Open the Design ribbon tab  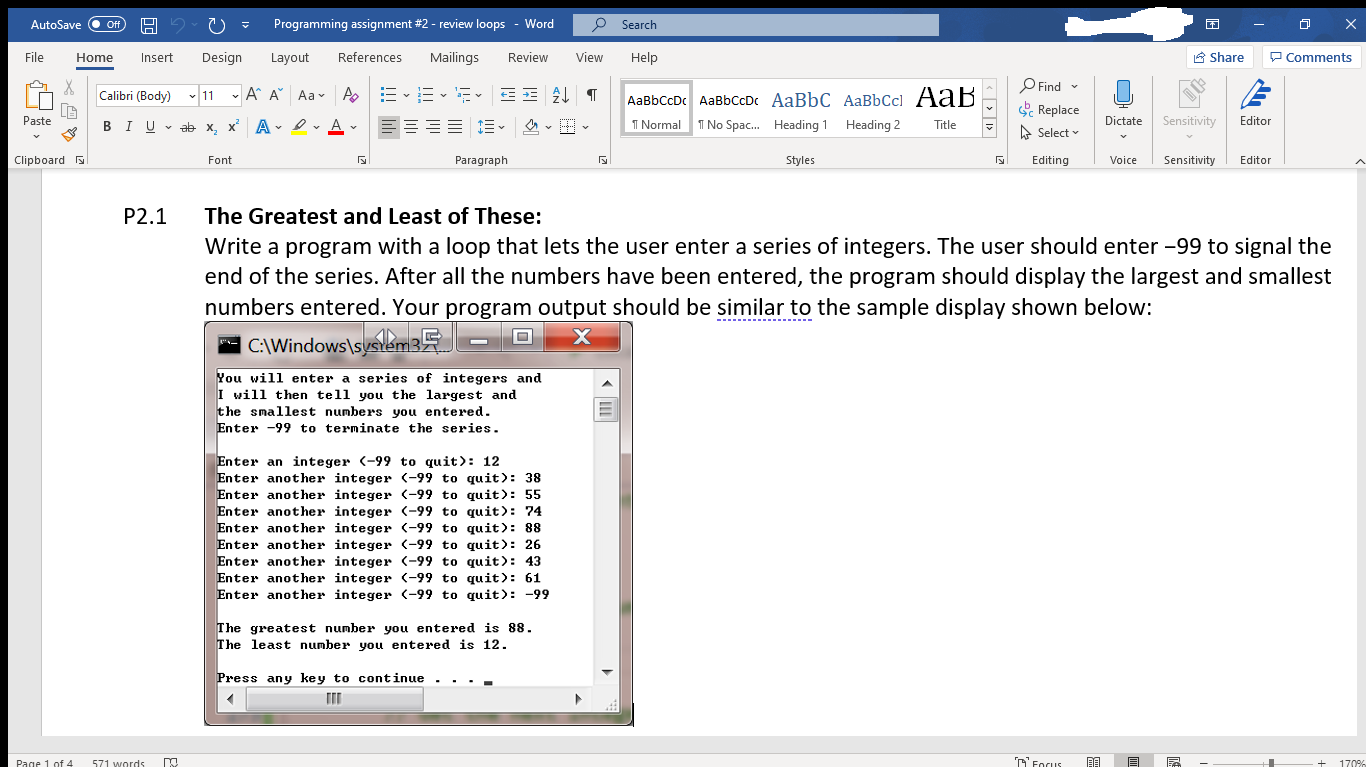[221, 57]
